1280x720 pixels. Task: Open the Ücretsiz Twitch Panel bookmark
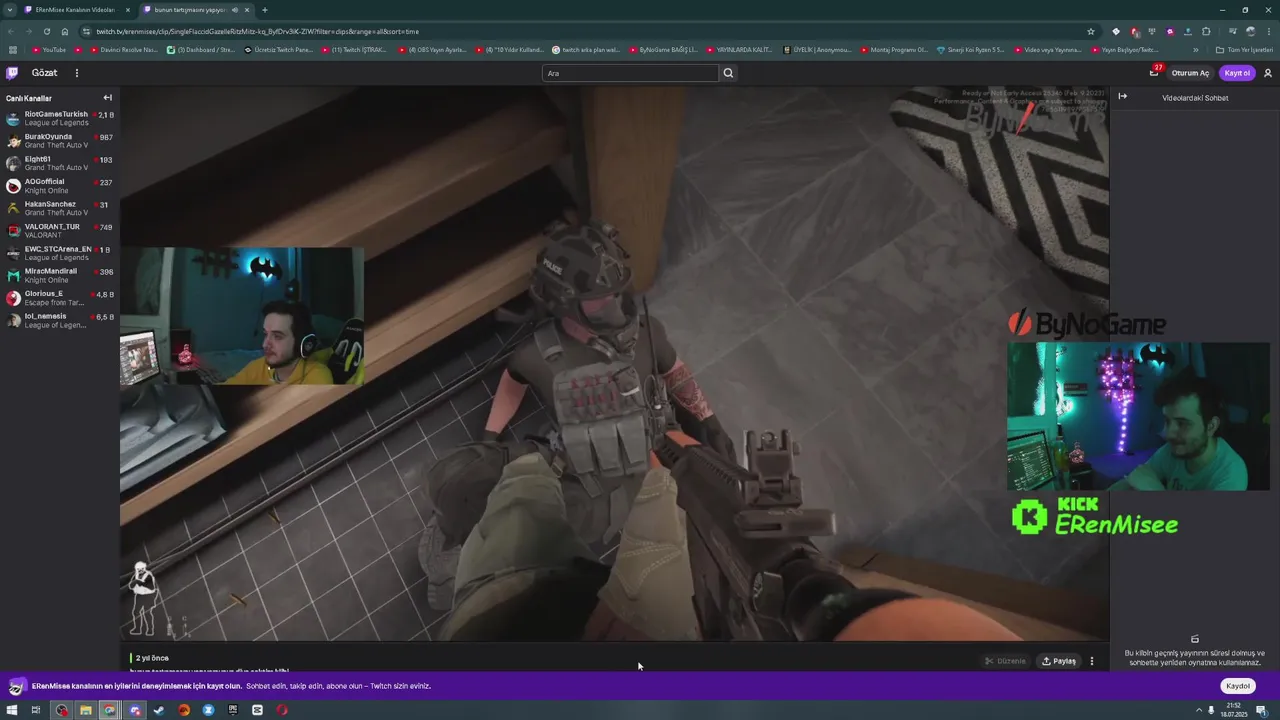click(x=279, y=49)
